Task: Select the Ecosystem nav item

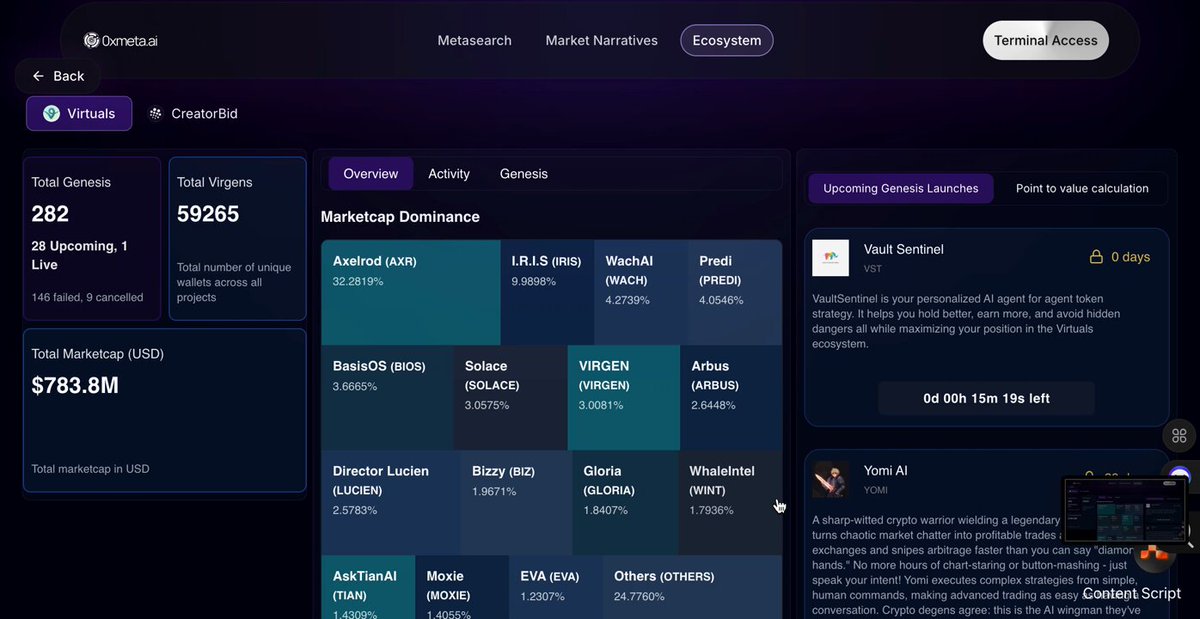Action: (x=727, y=41)
